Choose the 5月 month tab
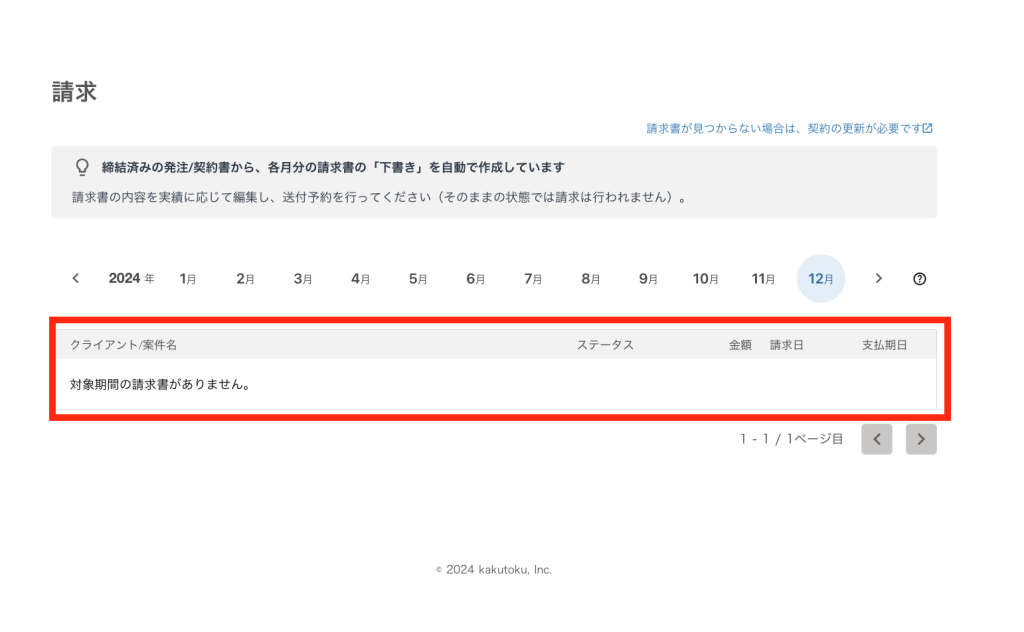The width and height of the screenshot is (1024, 632). click(418, 279)
